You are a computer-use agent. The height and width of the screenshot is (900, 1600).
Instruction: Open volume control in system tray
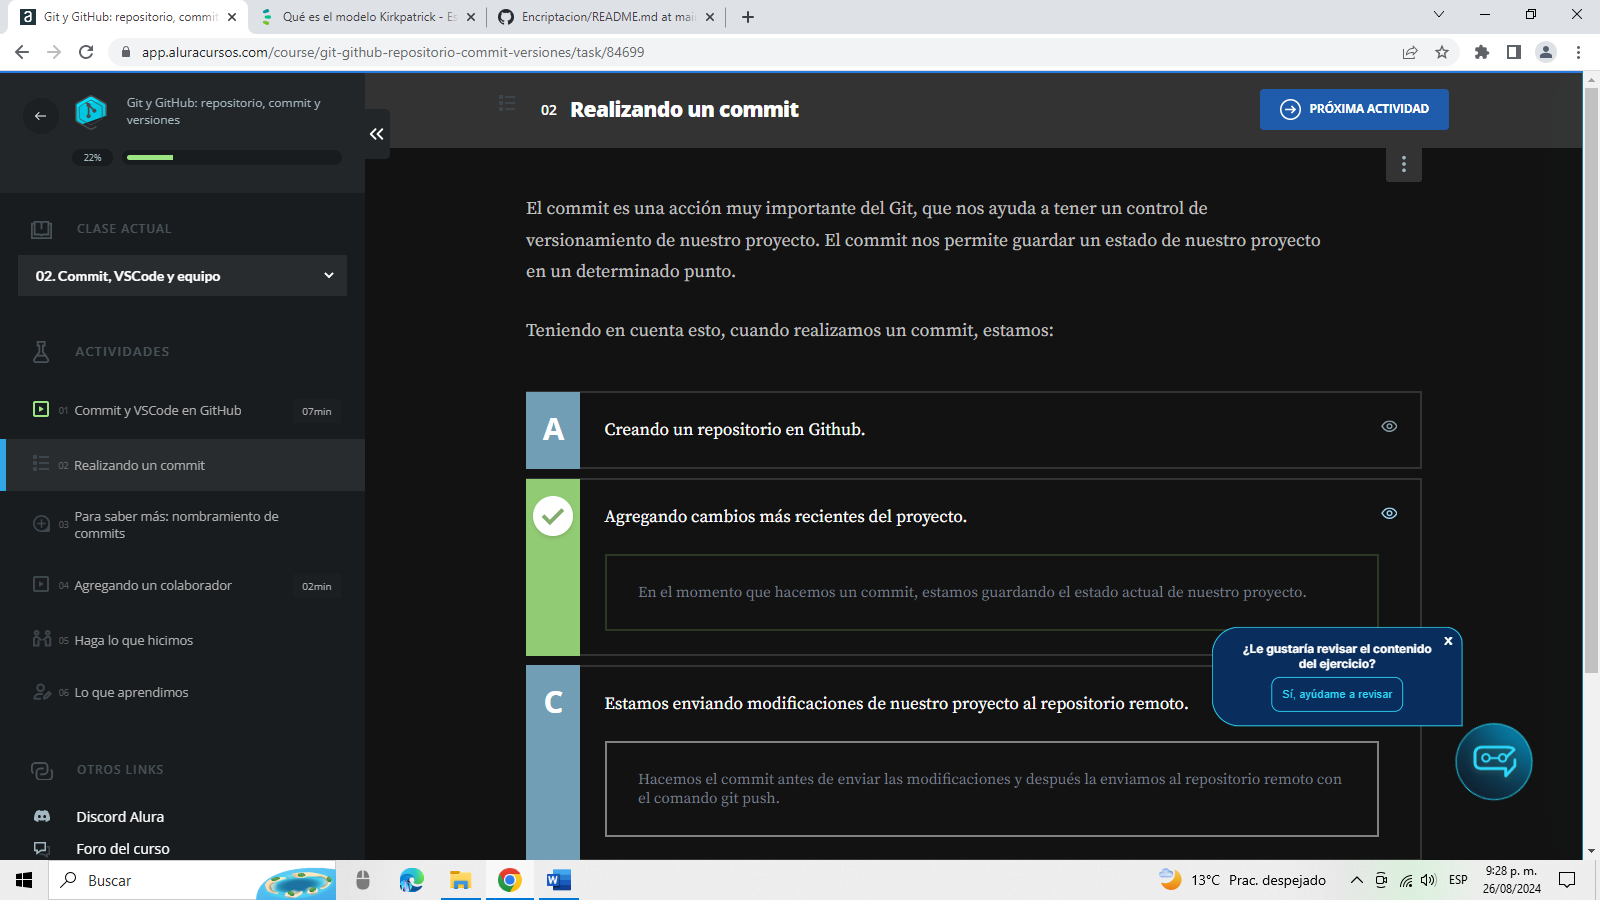(x=1428, y=880)
